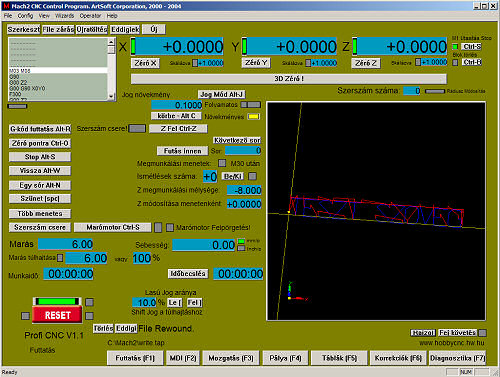Open the Mozgatás (F3) tab
This screenshot has height=377, width=500.
231,358
